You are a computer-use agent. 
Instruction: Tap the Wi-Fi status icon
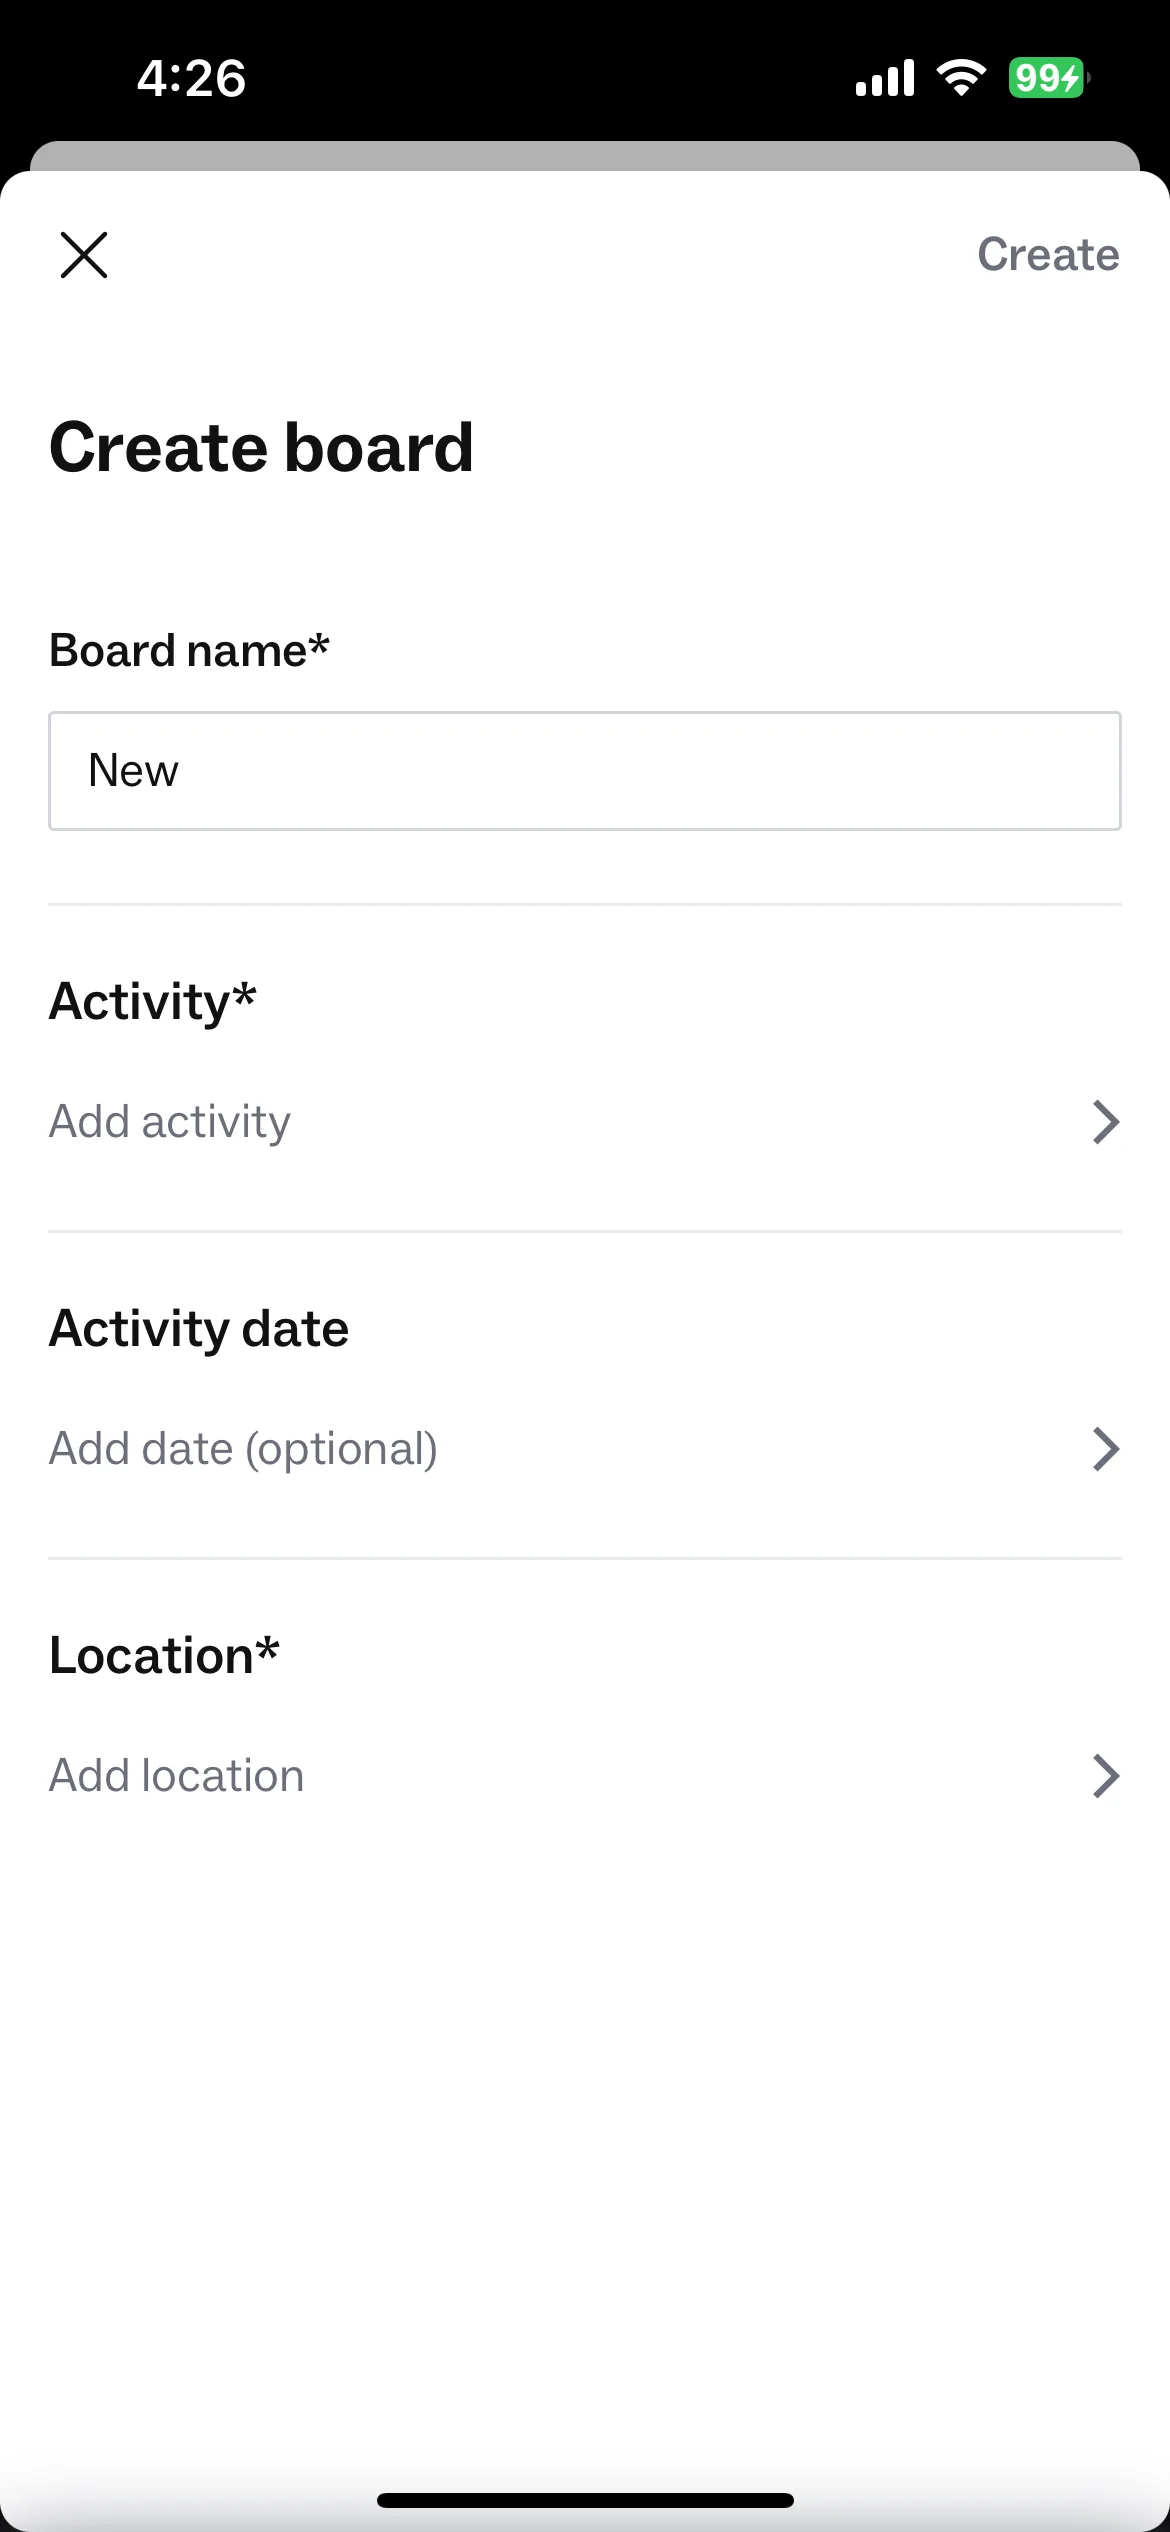[961, 77]
